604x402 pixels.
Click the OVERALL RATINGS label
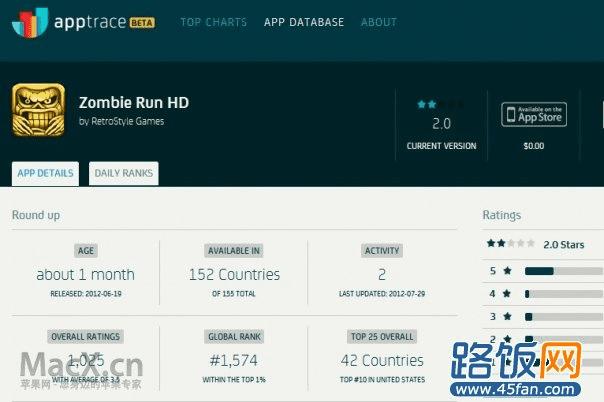click(86, 337)
